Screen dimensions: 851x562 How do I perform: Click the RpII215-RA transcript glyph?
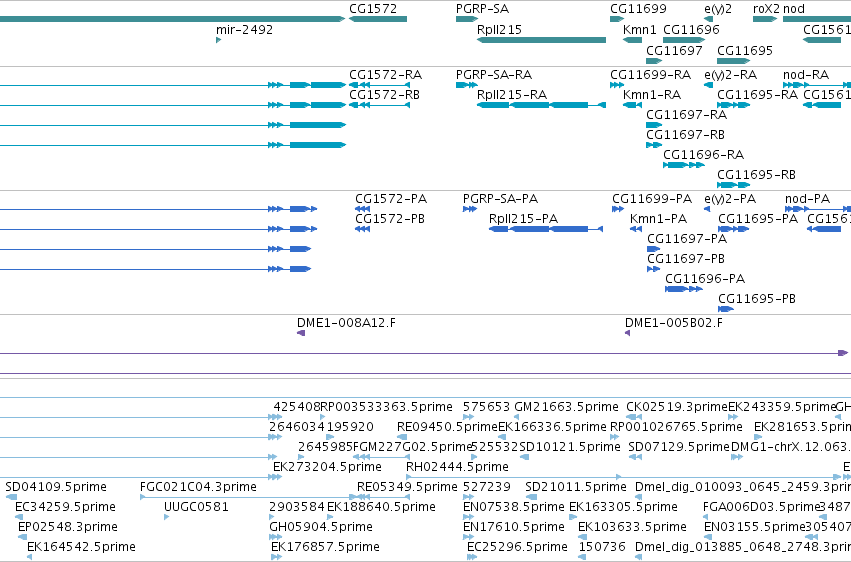(541, 105)
